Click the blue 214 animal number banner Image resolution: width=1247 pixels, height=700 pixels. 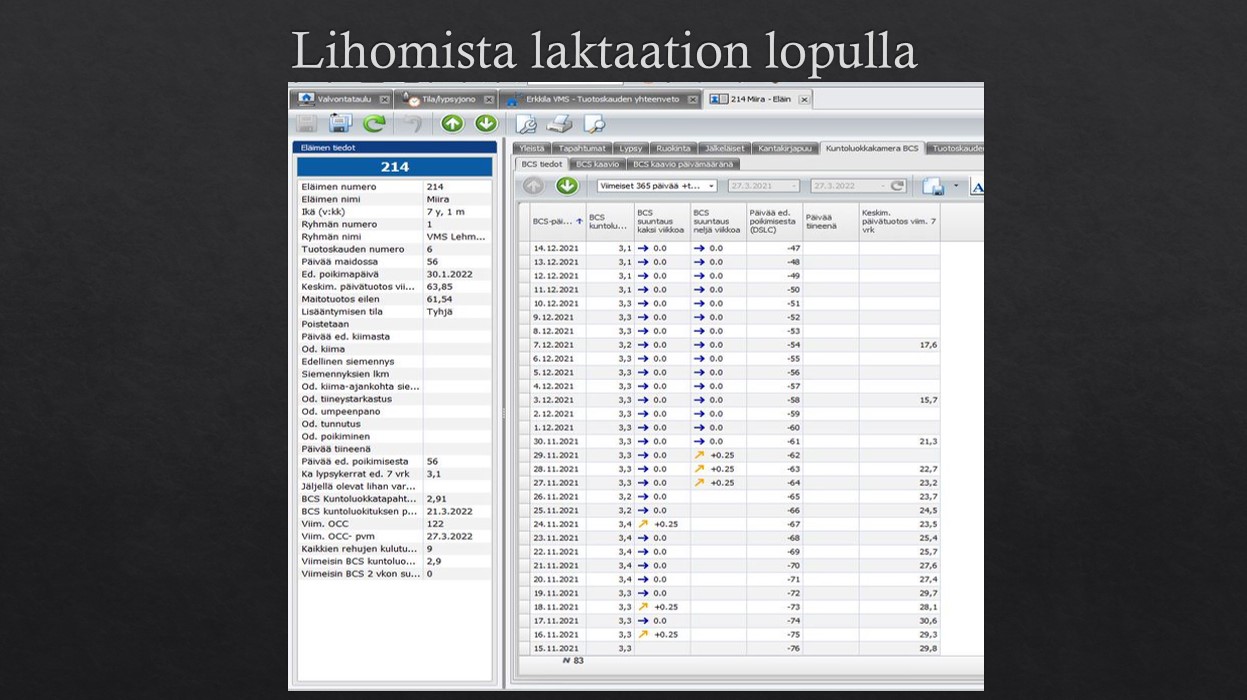[x=395, y=167]
